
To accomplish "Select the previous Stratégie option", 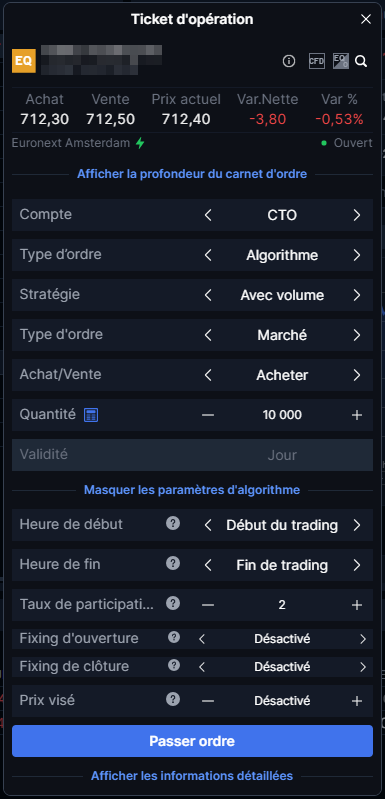I will tap(208, 295).
